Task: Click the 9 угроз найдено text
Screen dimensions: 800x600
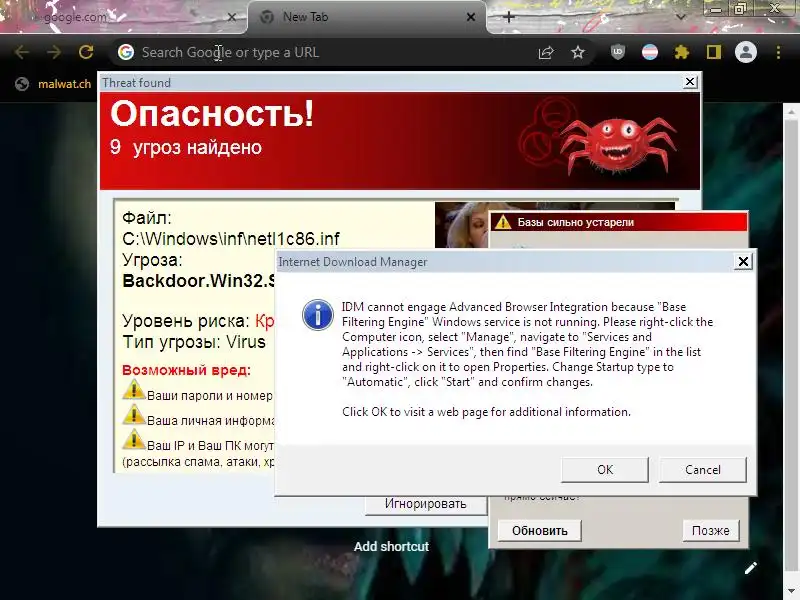Action: (186, 147)
